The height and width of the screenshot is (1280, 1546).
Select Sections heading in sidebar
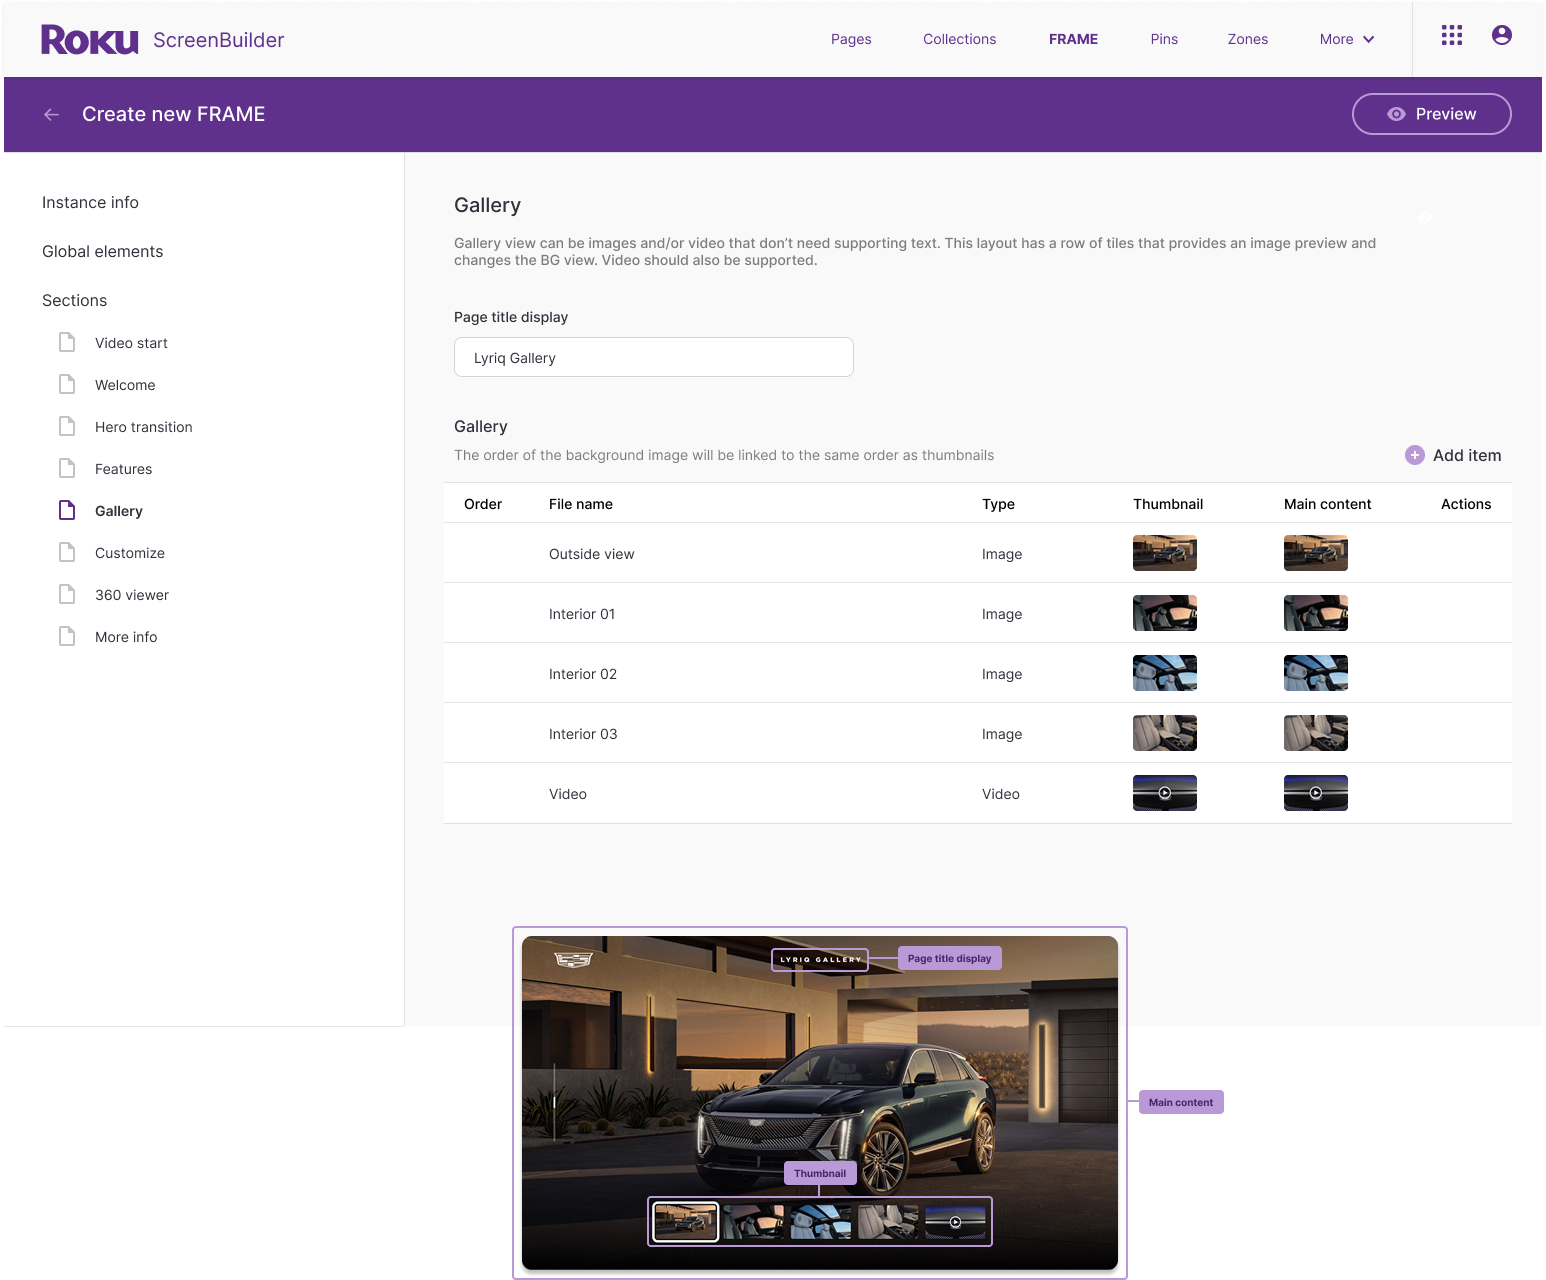[74, 300]
